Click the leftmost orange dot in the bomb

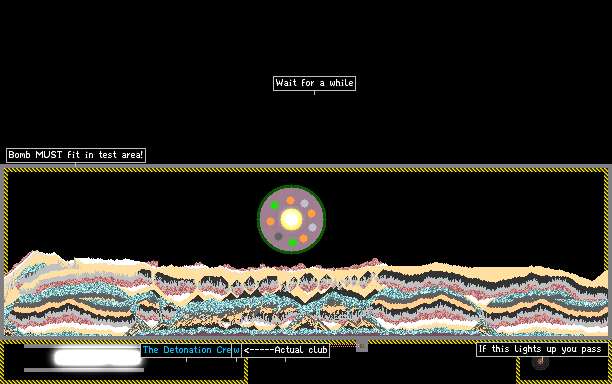270,221
